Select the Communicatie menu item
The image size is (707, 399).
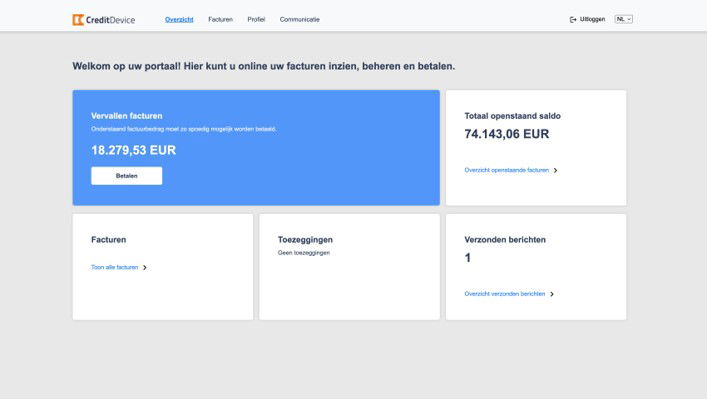coord(299,19)
